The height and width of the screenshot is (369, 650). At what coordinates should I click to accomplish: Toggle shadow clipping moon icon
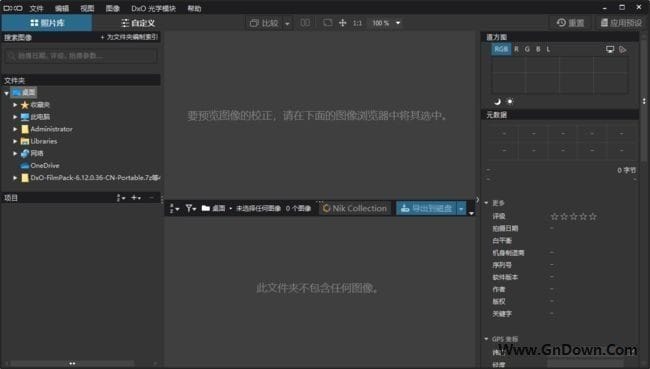coord(497,102)
